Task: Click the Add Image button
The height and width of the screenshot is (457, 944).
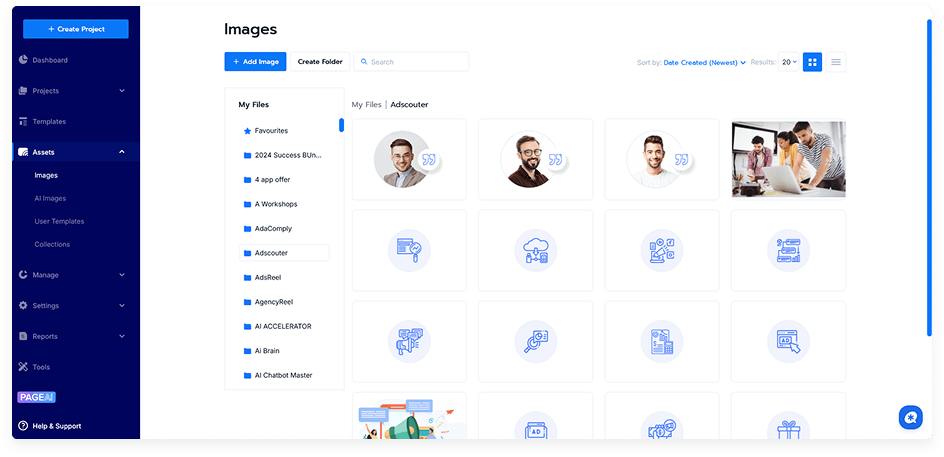Action: [255, 62]
